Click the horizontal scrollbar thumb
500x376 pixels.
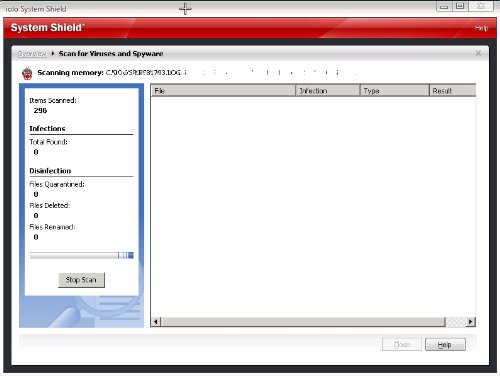point(303,322)
